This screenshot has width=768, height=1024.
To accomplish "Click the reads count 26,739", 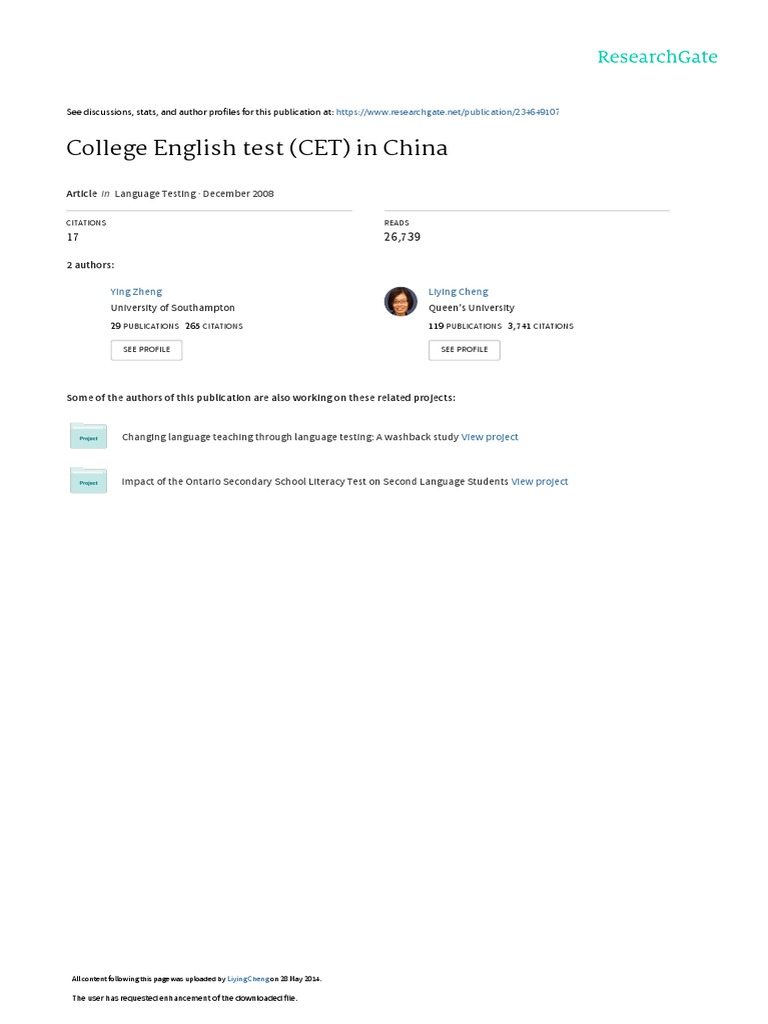I will coord(402,237).
